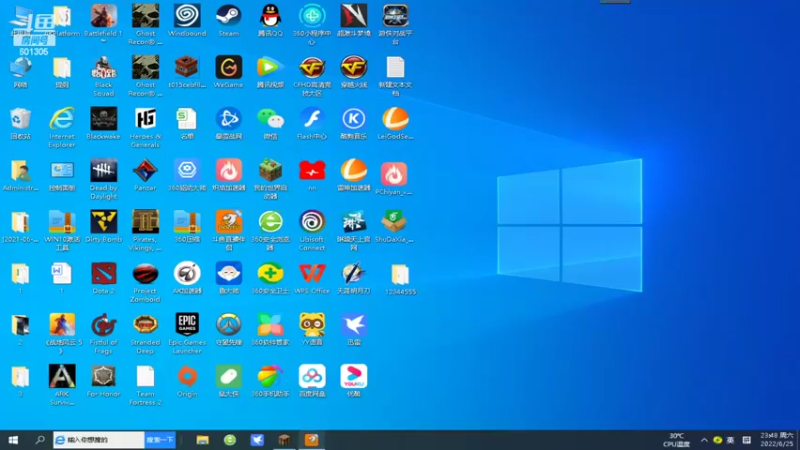This screenshot has height=450, width=800.
Task: Focus the taskbar search input box
Action: click(99, 440)
